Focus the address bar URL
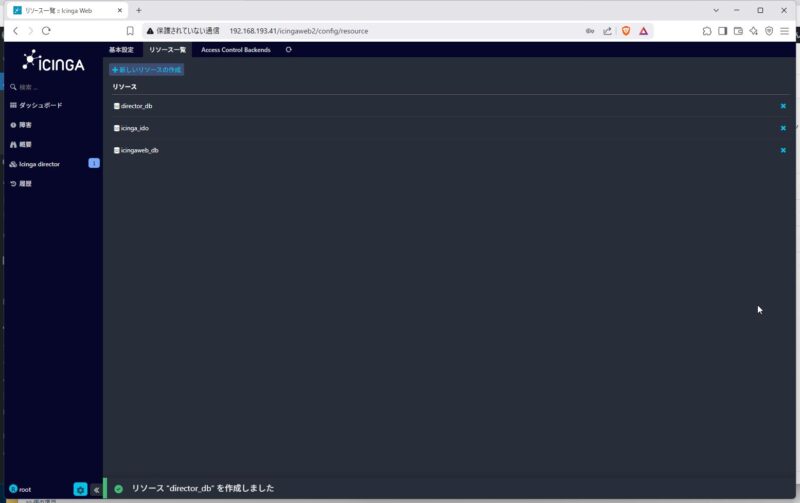 coord(299,31)
